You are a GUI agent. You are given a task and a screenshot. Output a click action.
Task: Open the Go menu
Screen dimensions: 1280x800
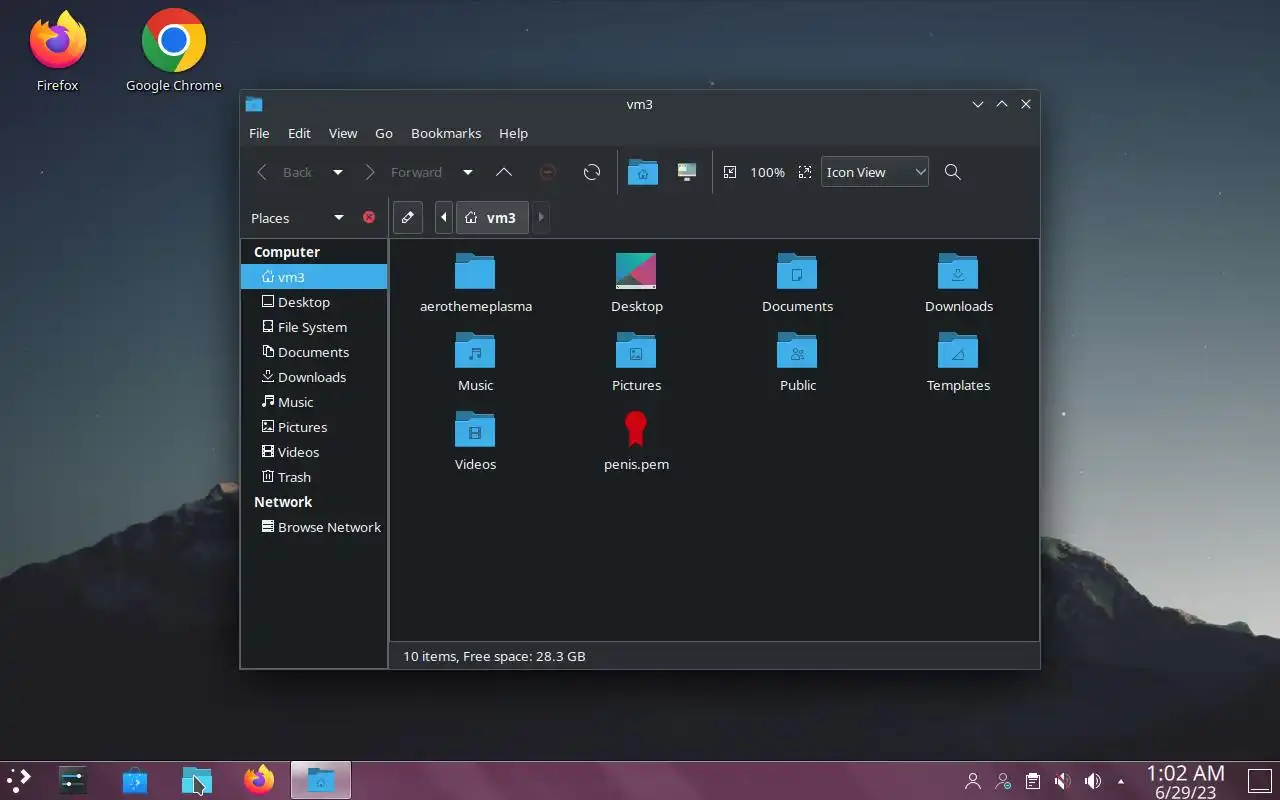384,133
